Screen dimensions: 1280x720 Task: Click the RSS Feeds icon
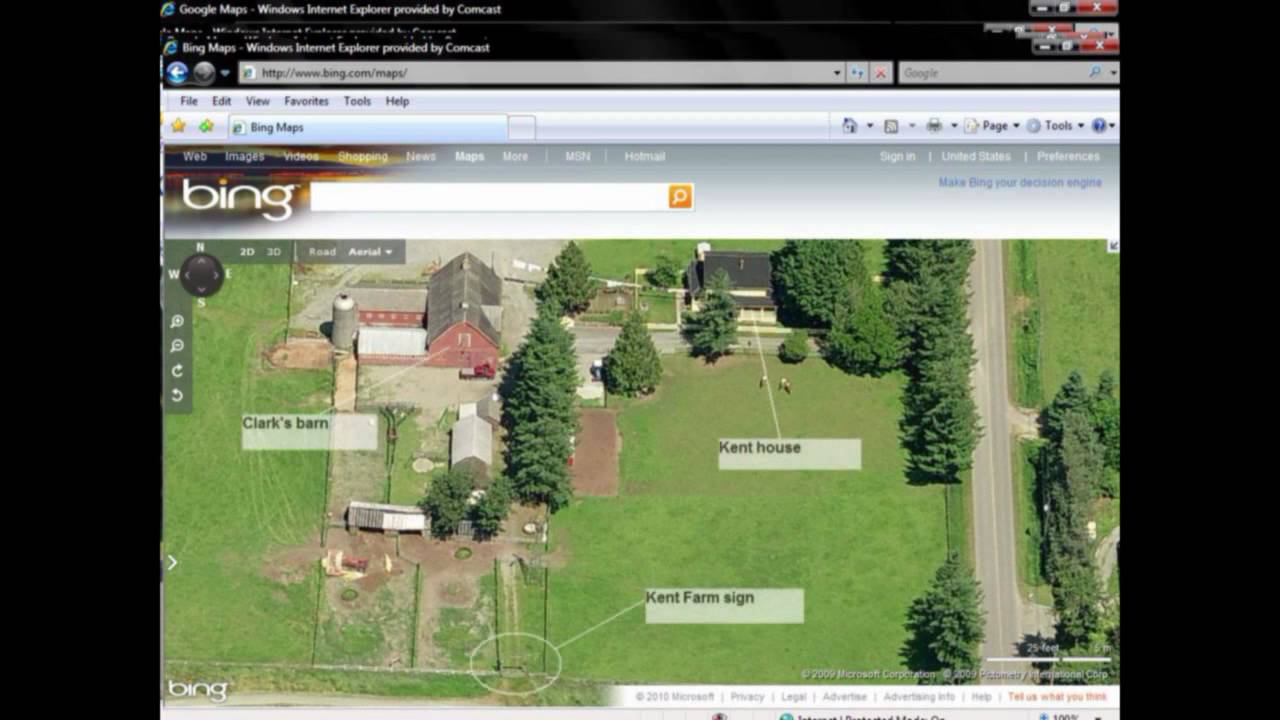(x=891, y=126)
